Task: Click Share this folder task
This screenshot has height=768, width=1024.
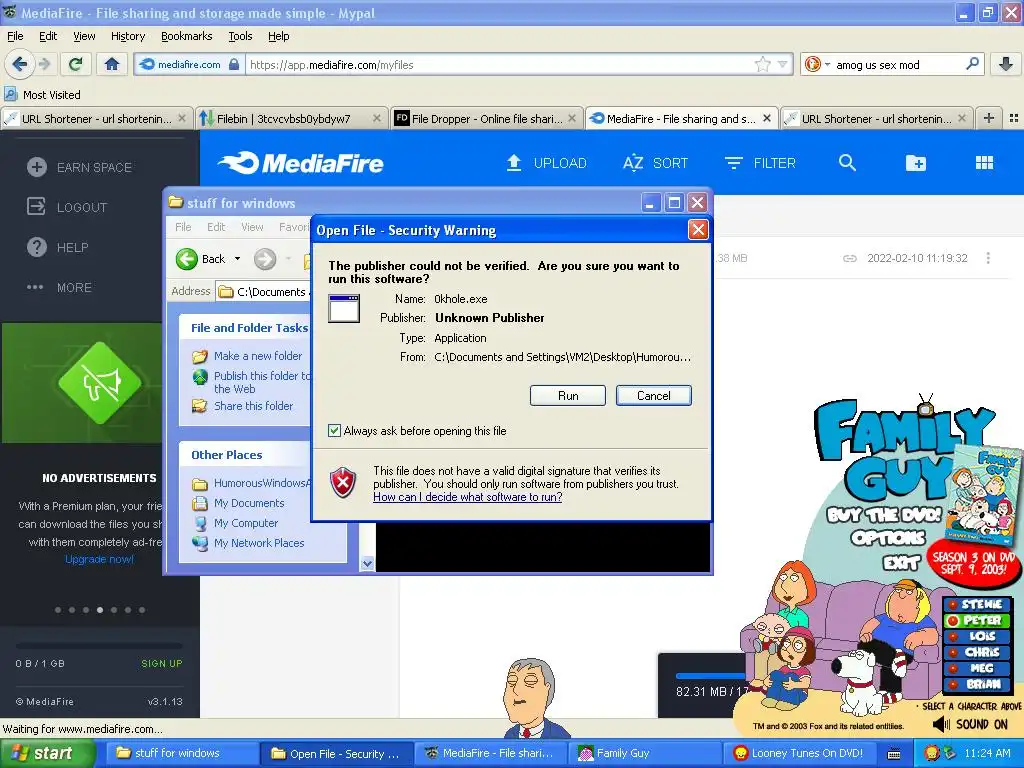Action: (x=253, y=406)
